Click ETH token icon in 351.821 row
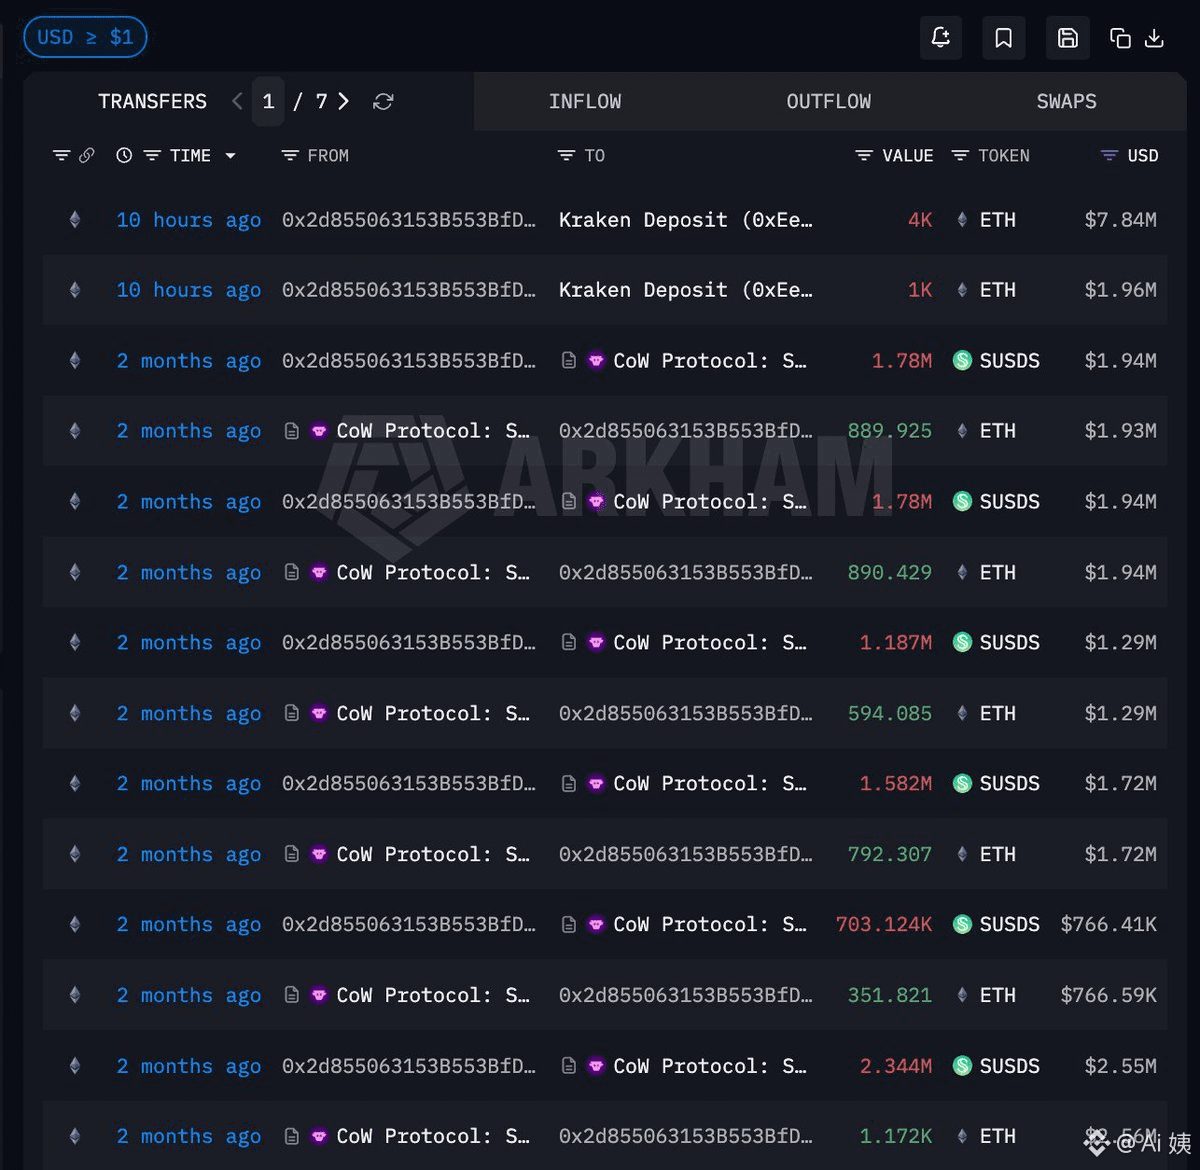The width and height of the screenshot is (1200, 1170). pos(962,995)
